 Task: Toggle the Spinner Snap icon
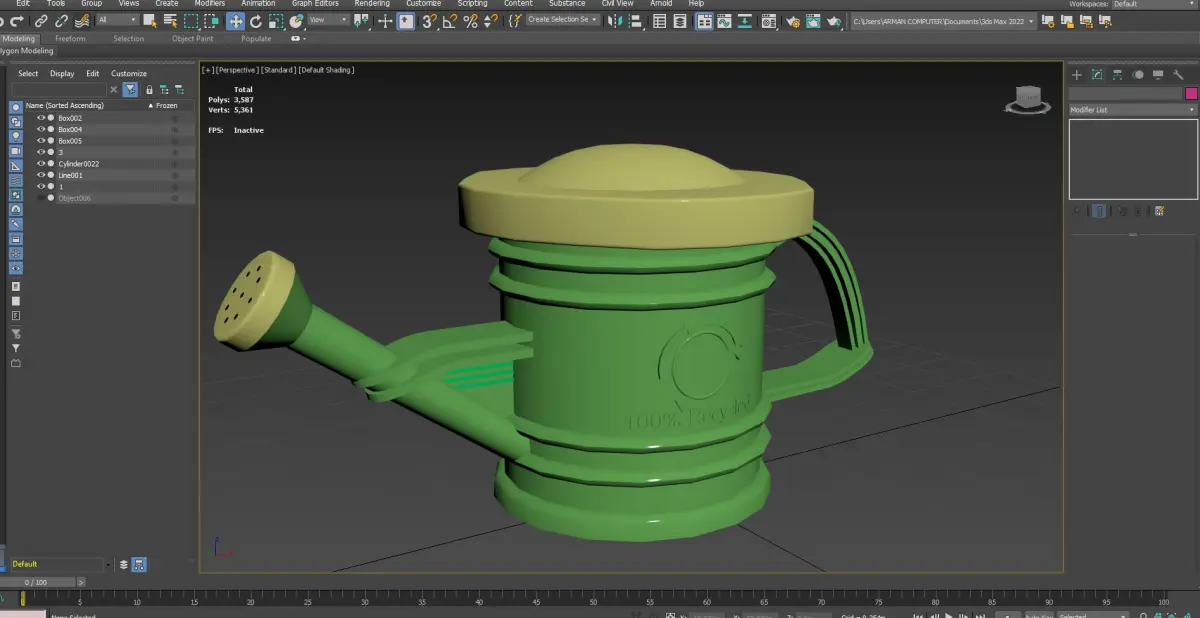click(490, 20)
